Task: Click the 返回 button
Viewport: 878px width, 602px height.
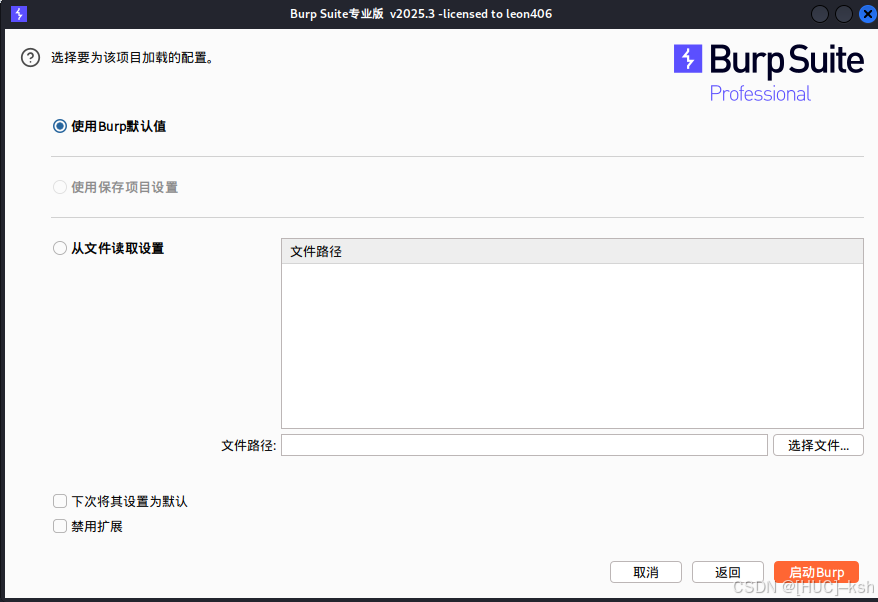Action: click(x=727, y=572)
